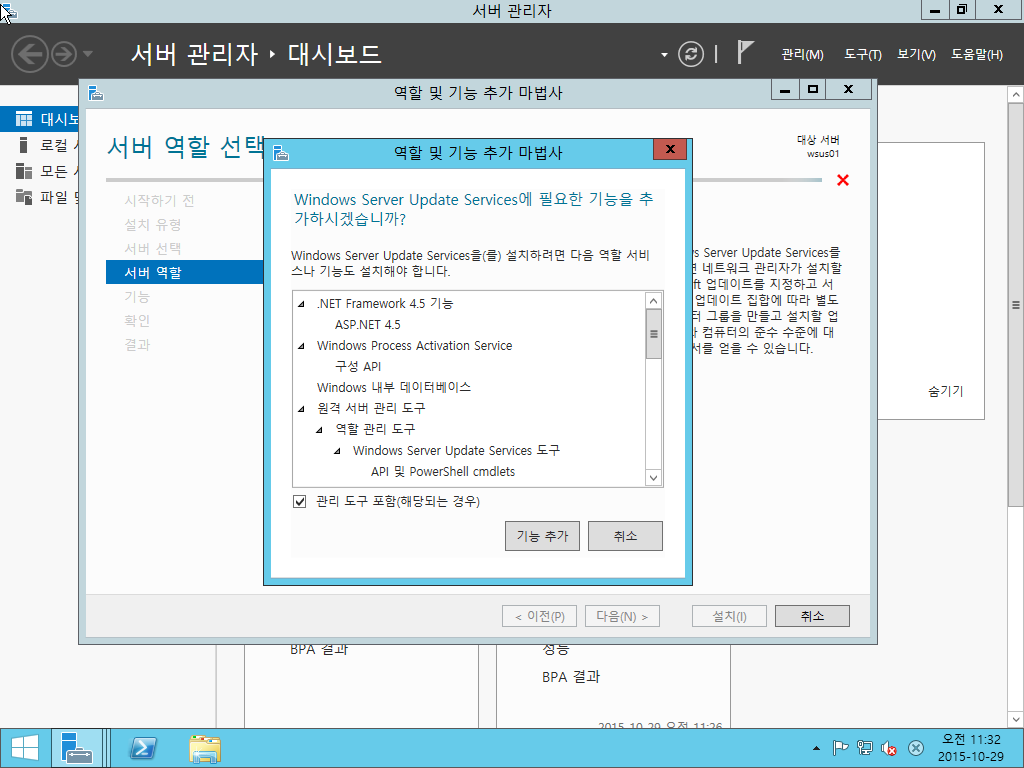The height and width of the screenshot is (768, 1024).
Task: Click the 기능 추가 button
Action: click(x=542, y=536)
